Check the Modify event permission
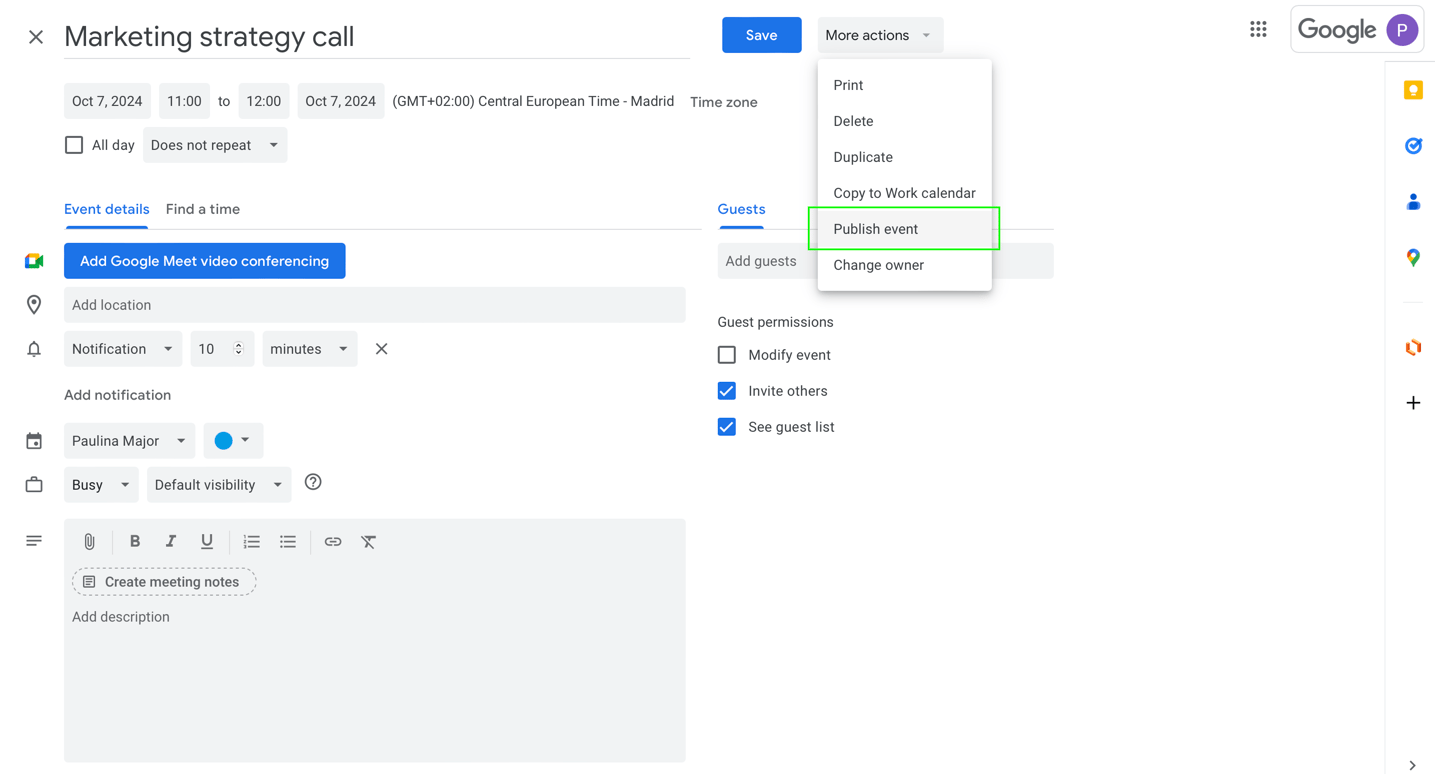Screen dimensions: 1435x774 pos(726,354)
